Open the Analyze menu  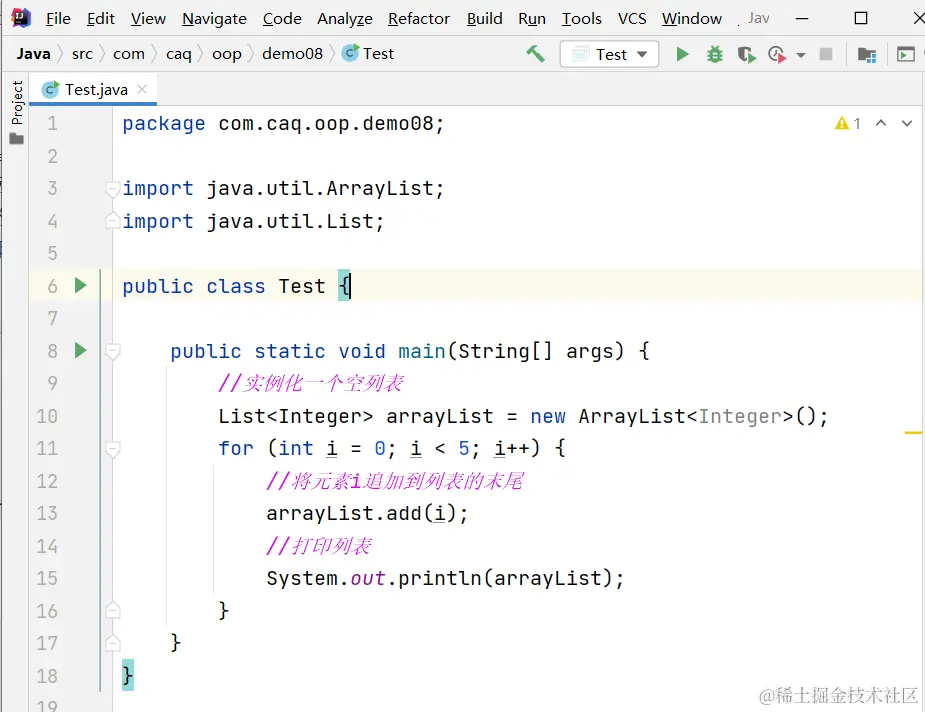[345, 19]
